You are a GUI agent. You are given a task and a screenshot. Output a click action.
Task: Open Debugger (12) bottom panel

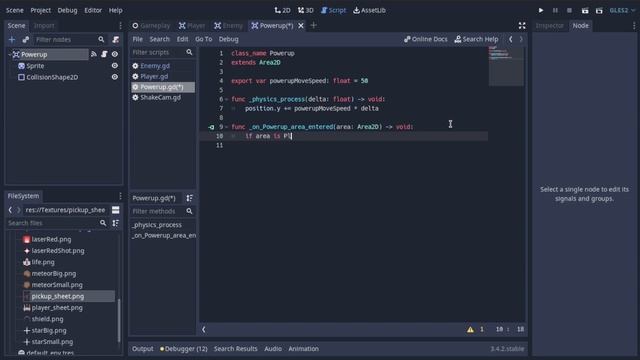point(184,349)
